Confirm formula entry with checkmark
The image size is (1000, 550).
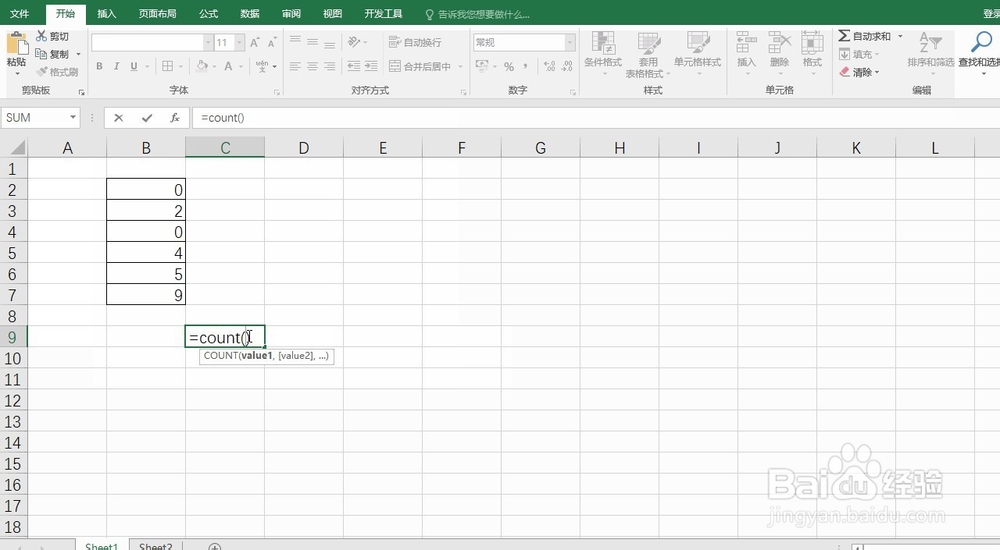click(147, 117)
